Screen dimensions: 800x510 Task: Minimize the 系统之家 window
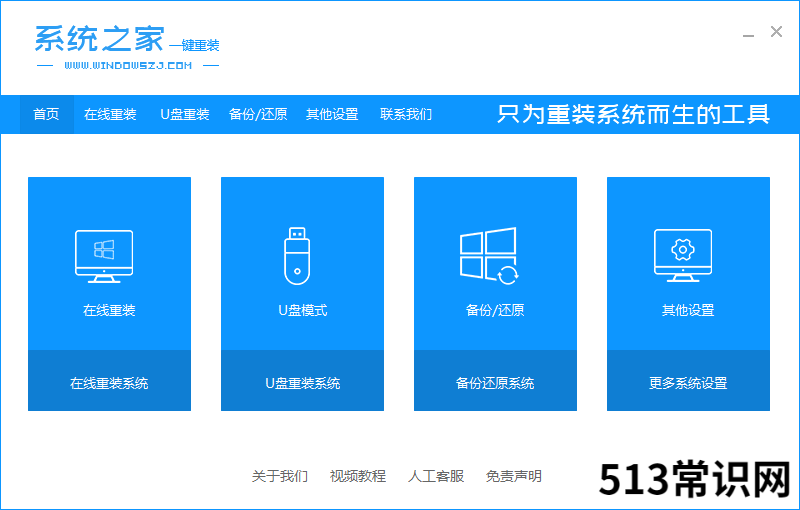(x=748, y=35)
